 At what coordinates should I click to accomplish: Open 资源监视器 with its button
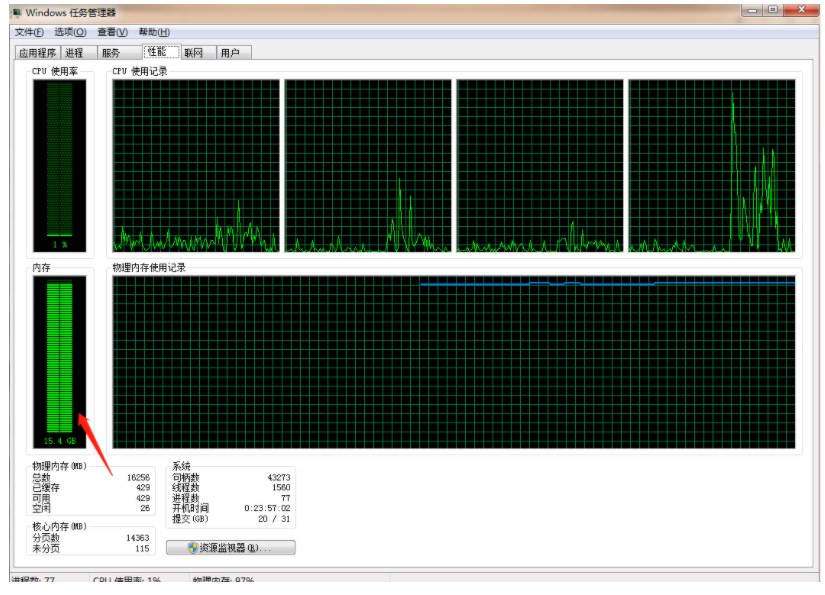pyautogui.click(x=230, y=548)
